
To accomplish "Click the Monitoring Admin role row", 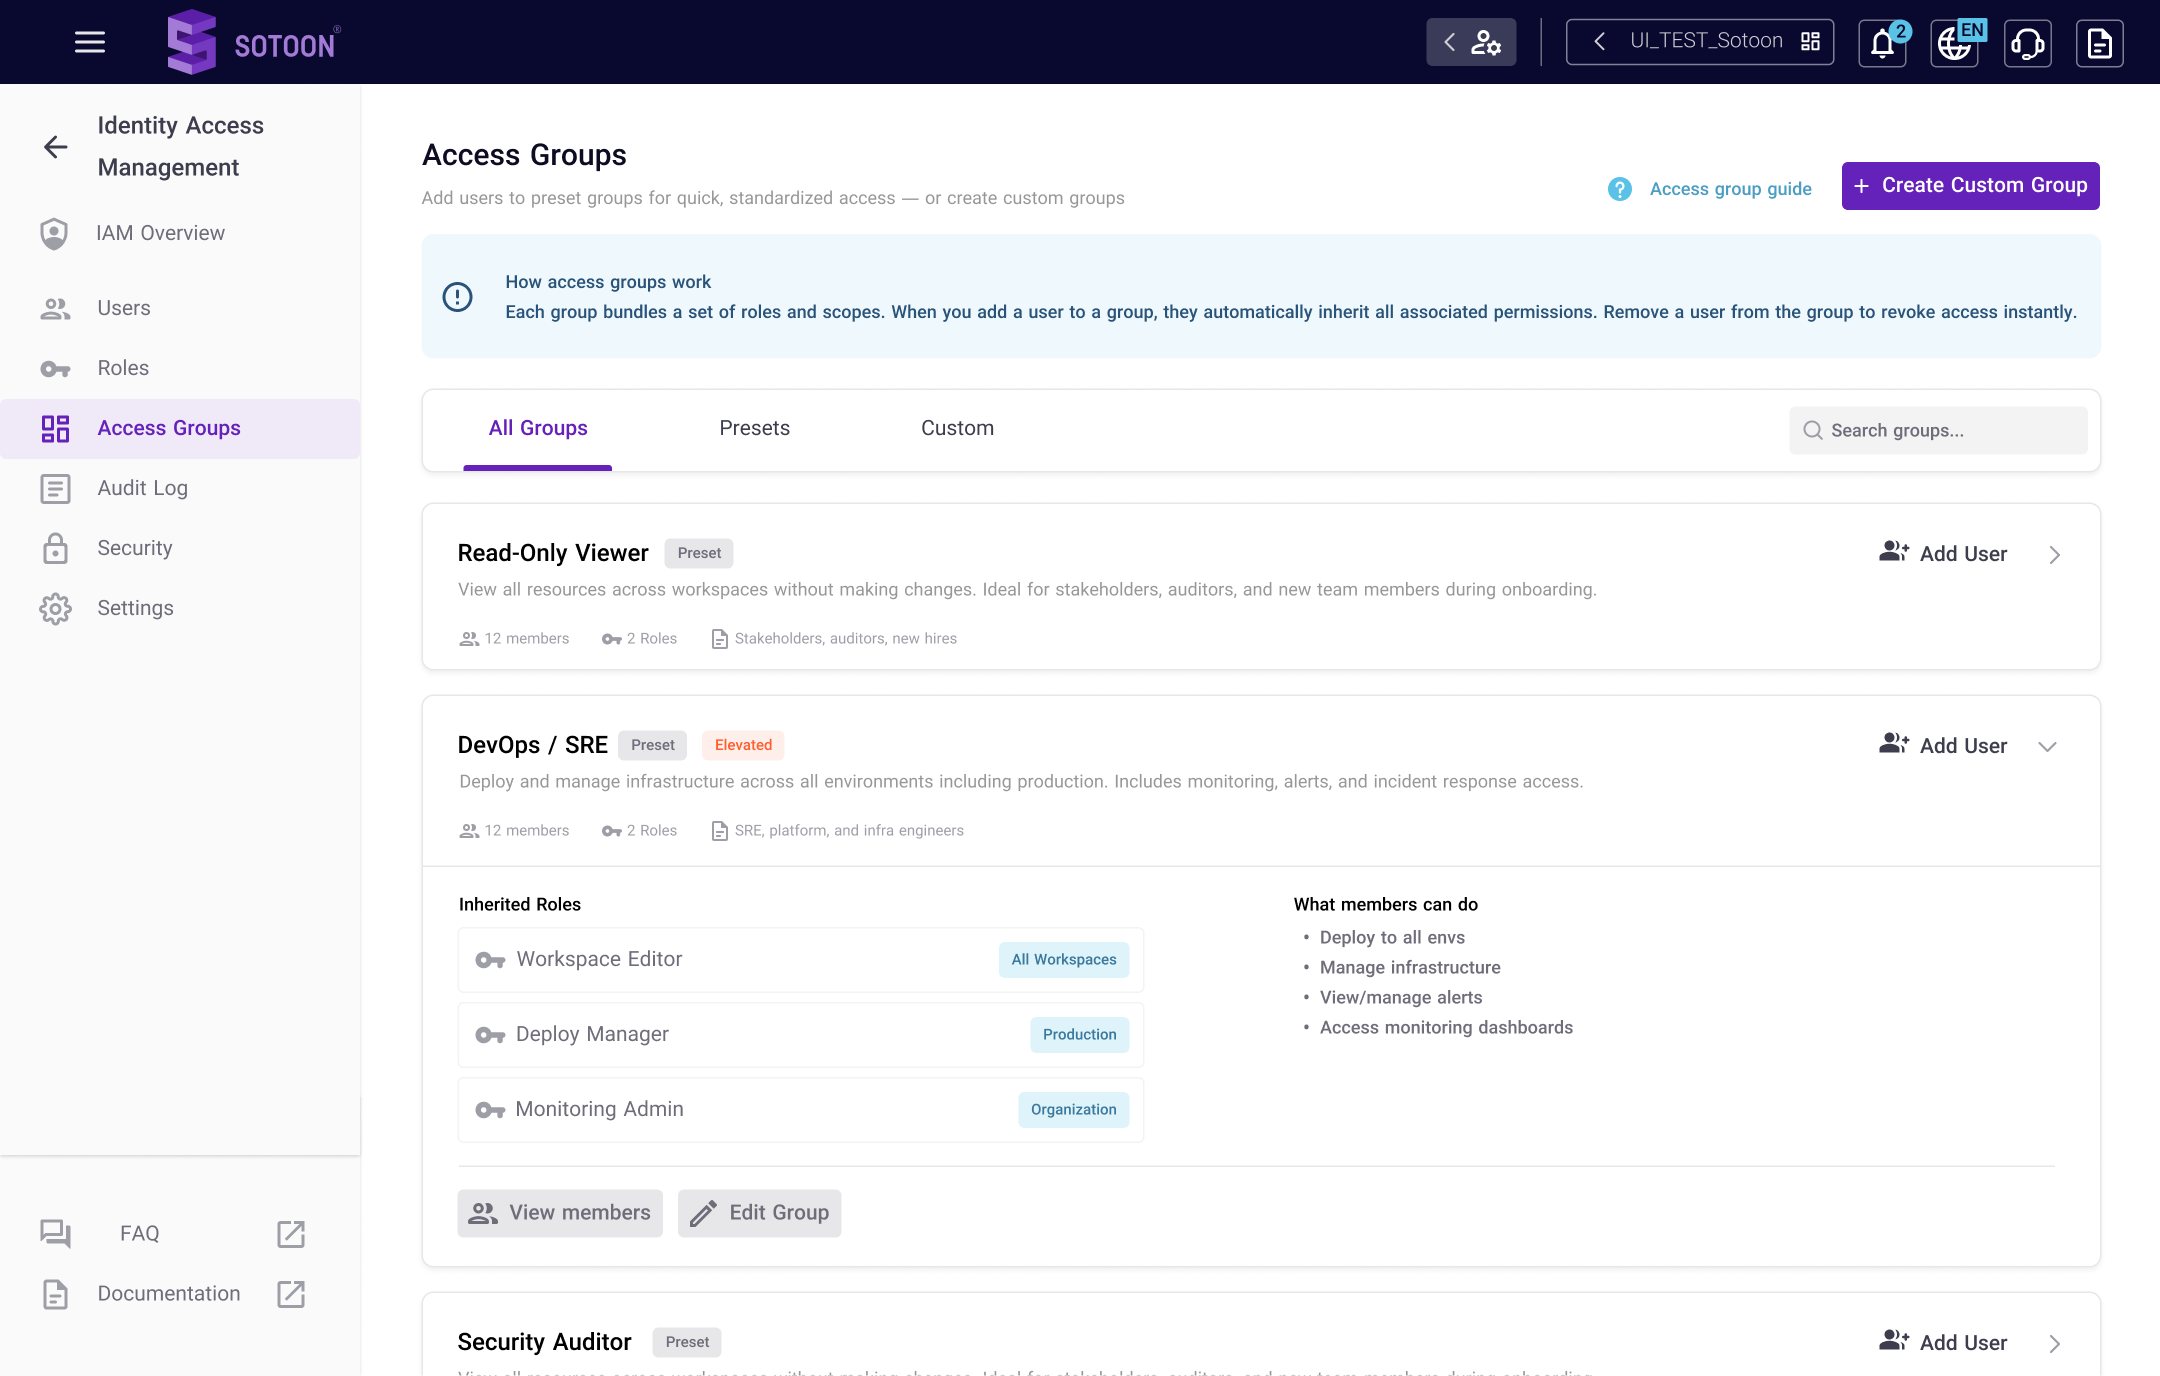I will [x=800, y=1110].
